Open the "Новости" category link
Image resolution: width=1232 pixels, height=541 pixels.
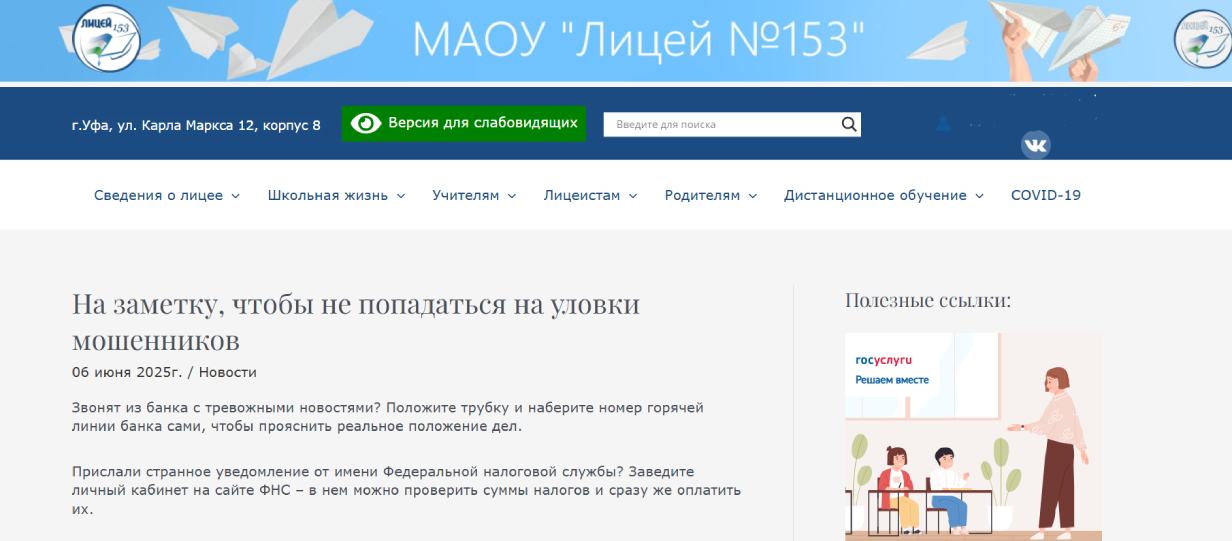(228, 373)
